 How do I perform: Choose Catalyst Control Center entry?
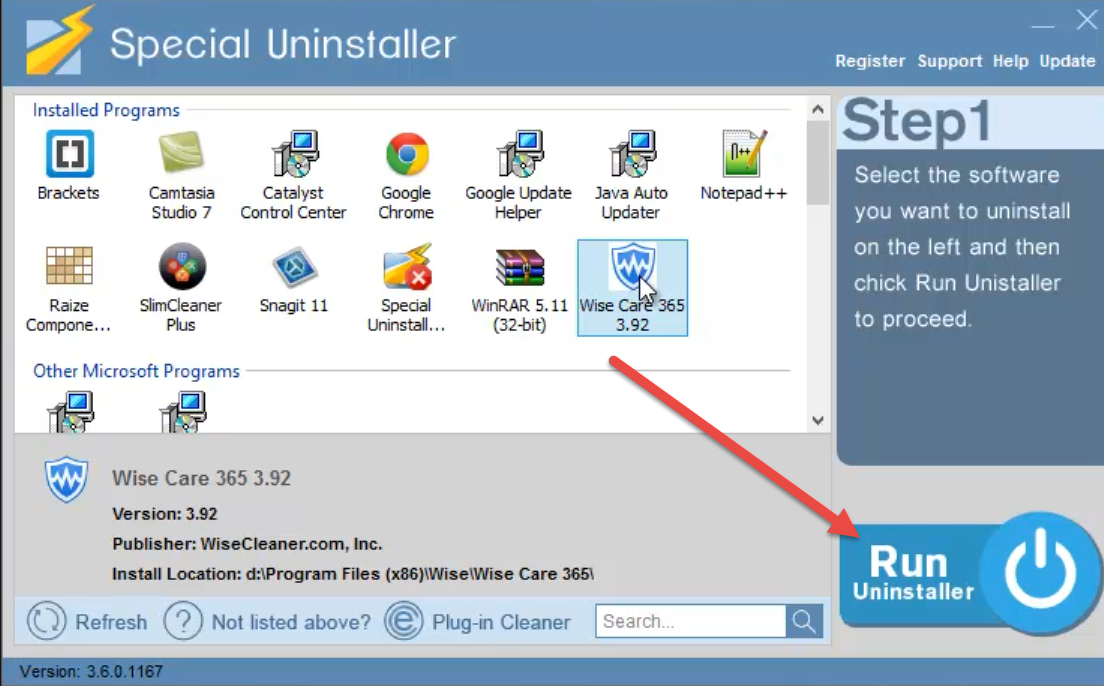click(x=294, y=175)
